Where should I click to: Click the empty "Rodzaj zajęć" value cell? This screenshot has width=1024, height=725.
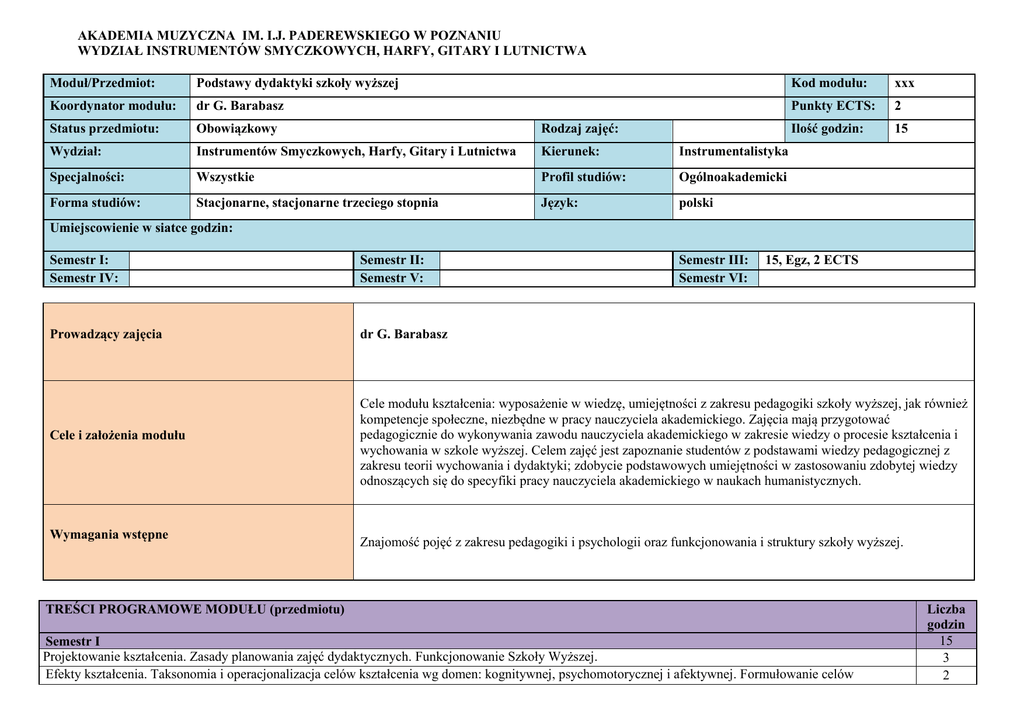coord(727,129)
